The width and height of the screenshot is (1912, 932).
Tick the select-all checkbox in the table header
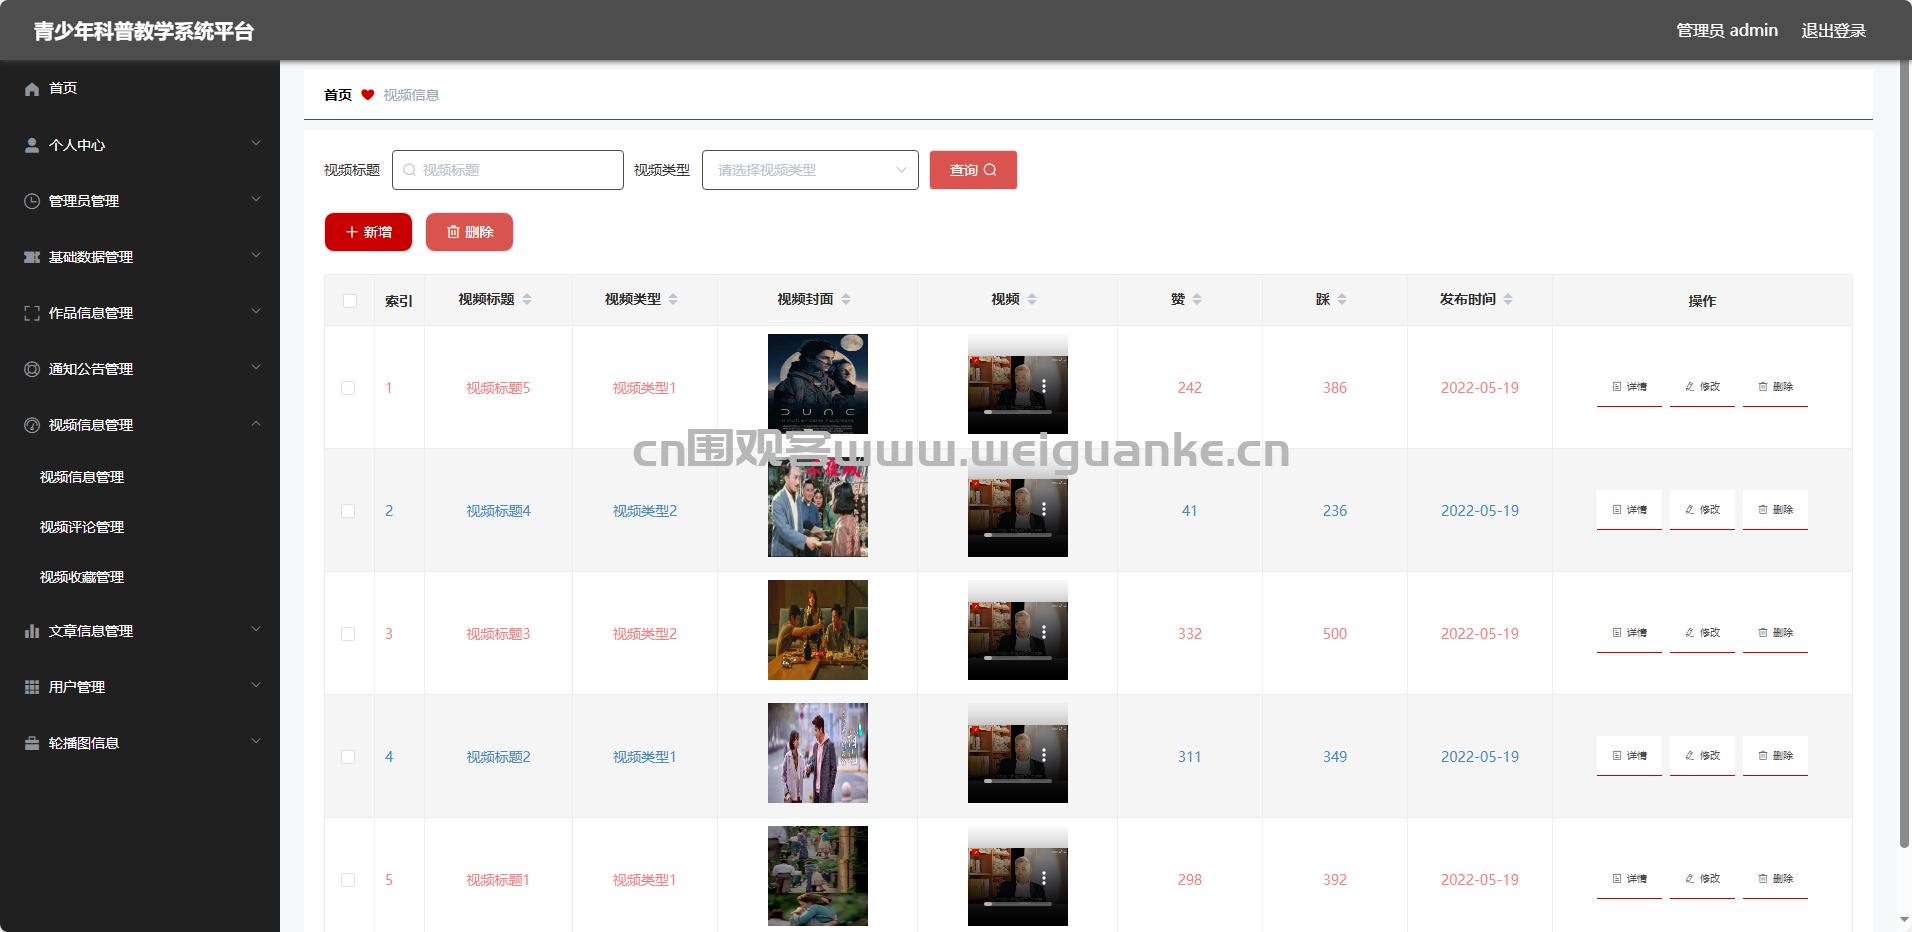click(x=349, y=300)
